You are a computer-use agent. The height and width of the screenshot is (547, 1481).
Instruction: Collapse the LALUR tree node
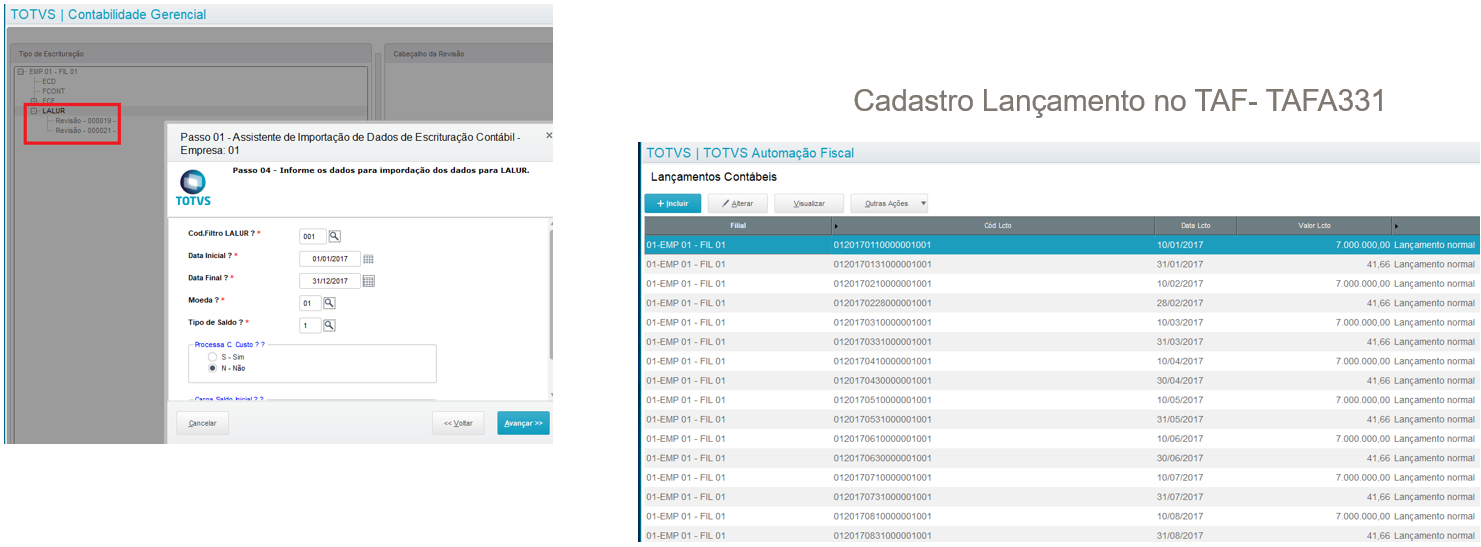coord(34,111)
